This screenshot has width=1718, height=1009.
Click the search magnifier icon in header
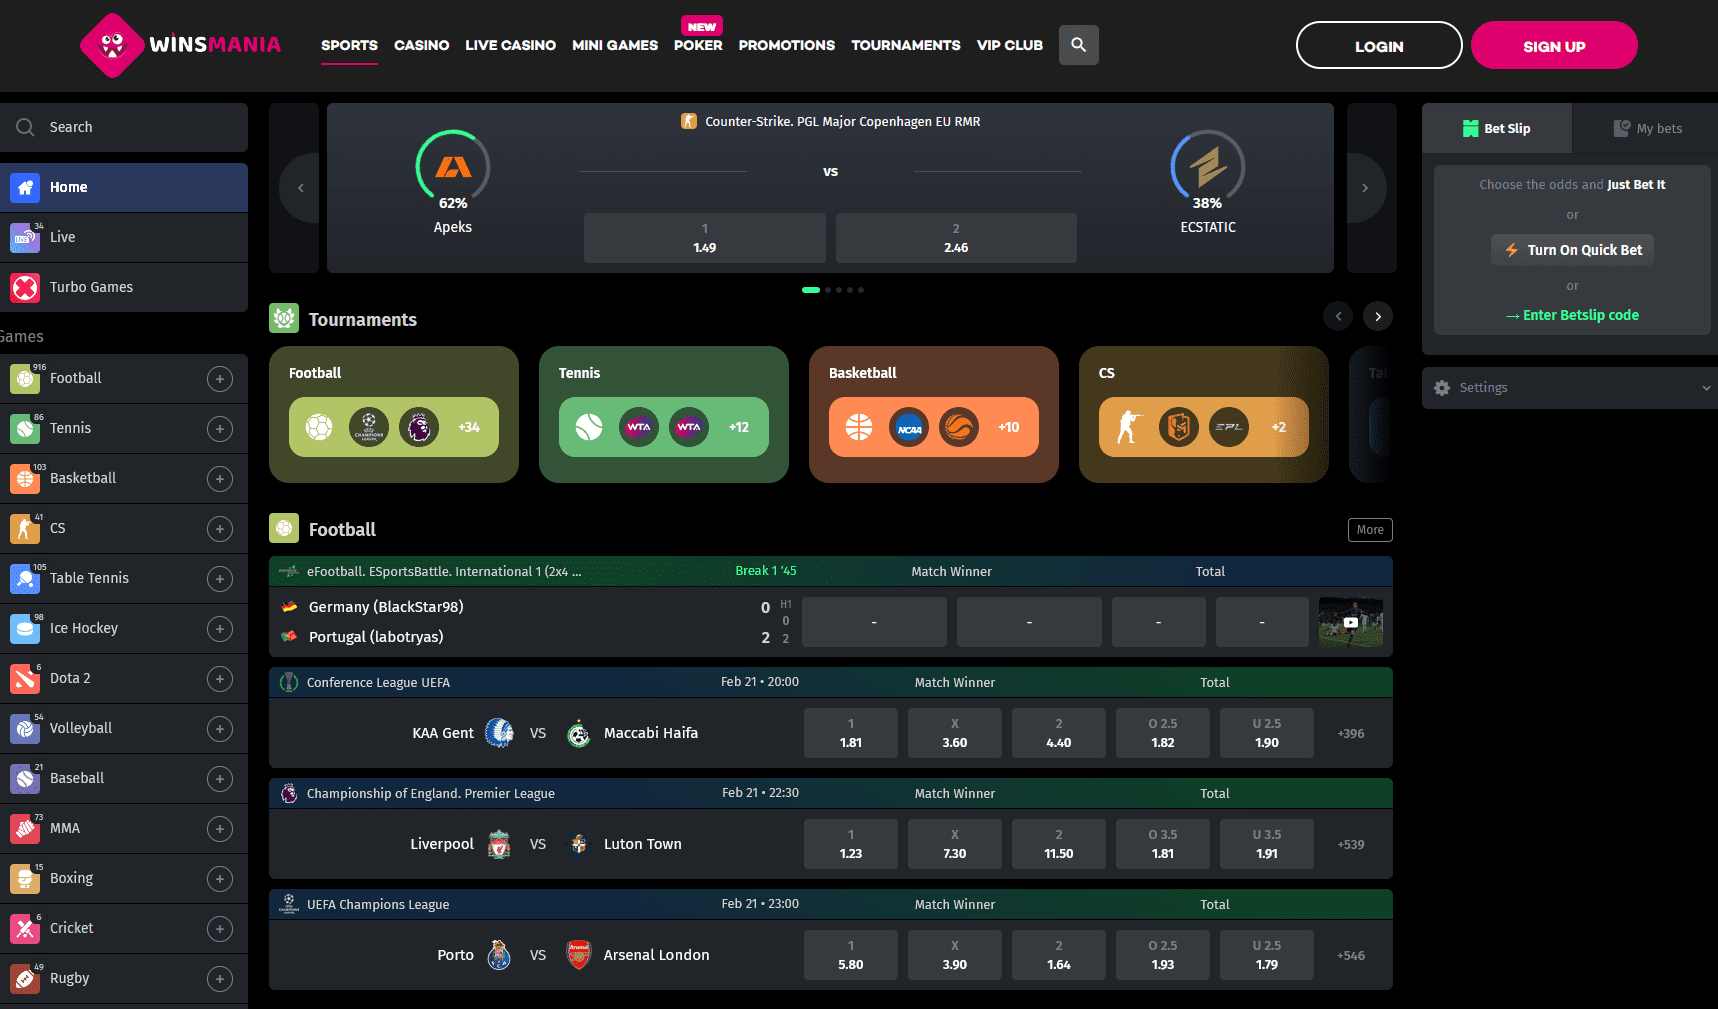pos(1078,45)
